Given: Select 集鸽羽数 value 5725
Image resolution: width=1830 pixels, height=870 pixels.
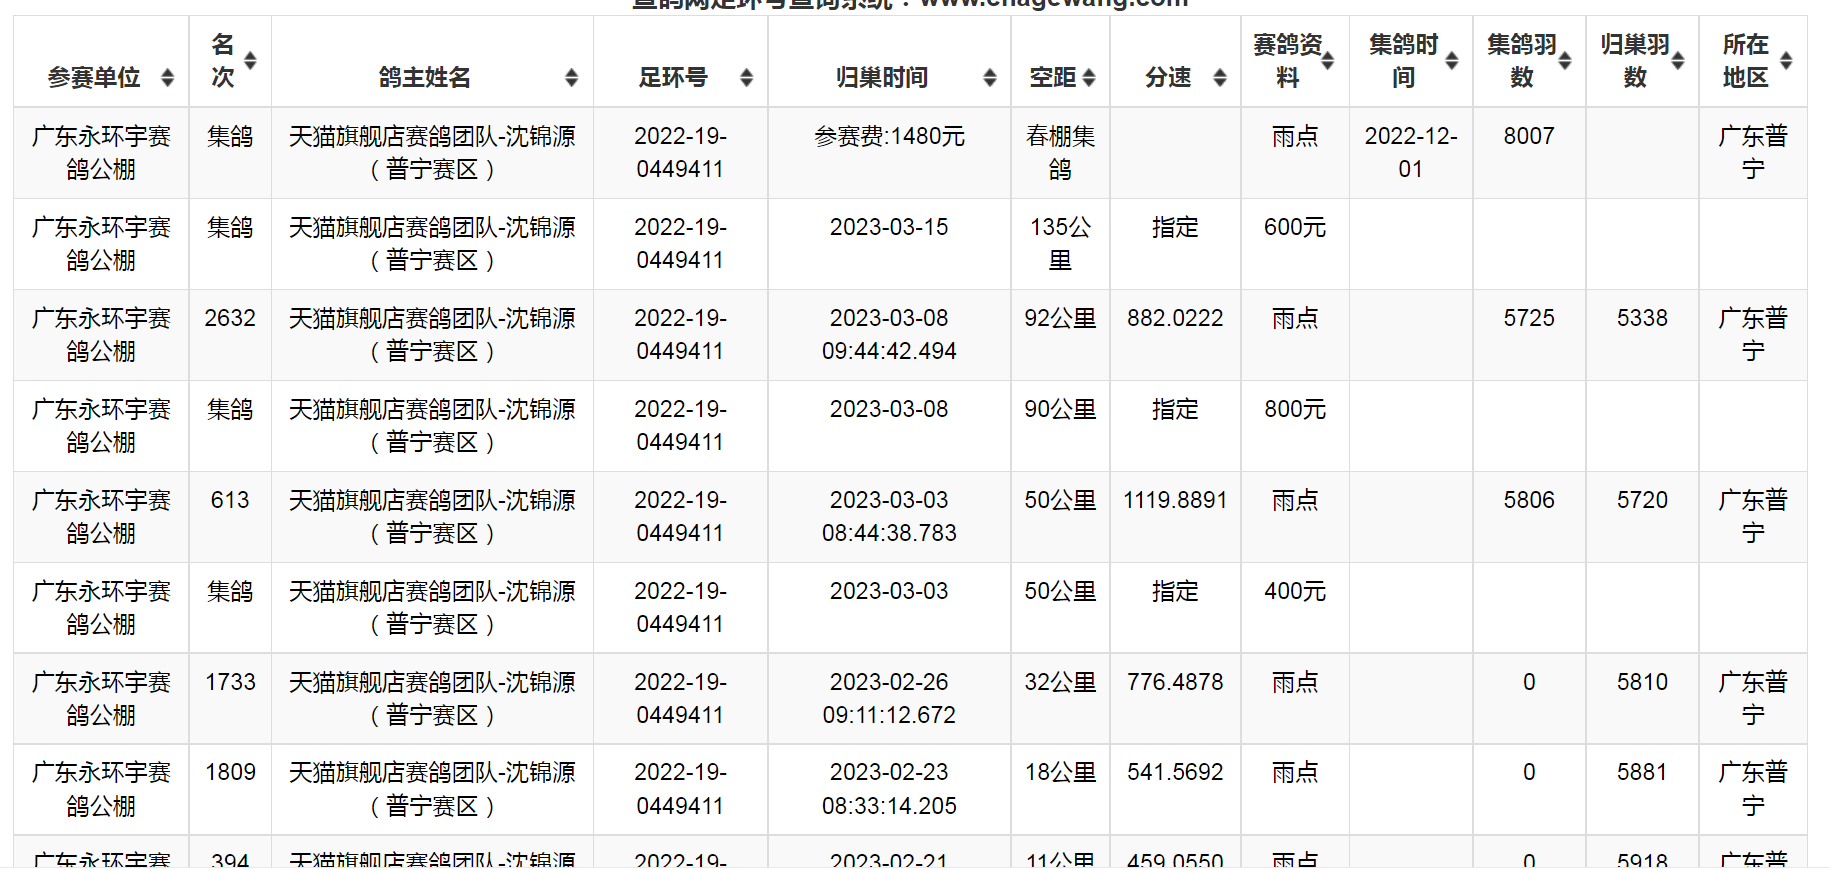Looking at the screenshot, I should pos(1529,318).
